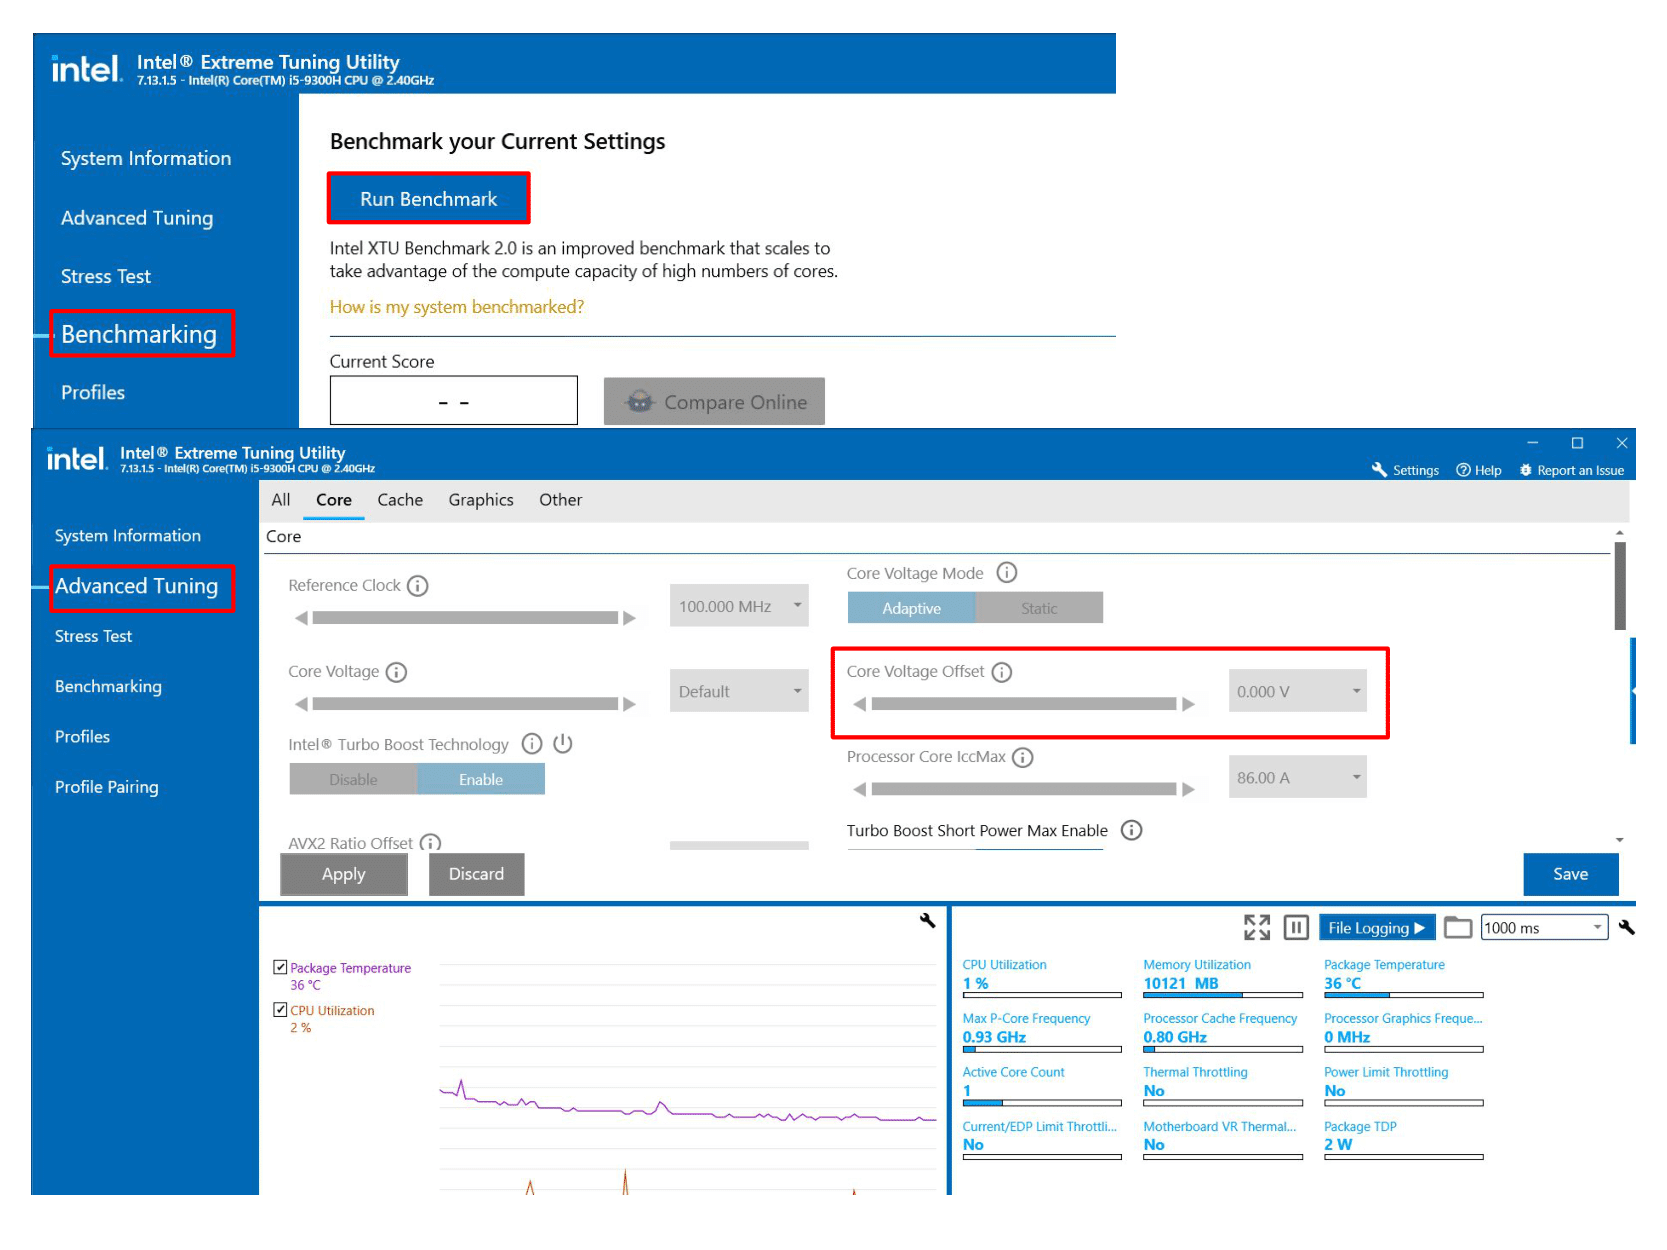1667x1250 pixels.
Task: Toggle CPU Utilization graph checkbox
Action: [x=280, y=1010]
